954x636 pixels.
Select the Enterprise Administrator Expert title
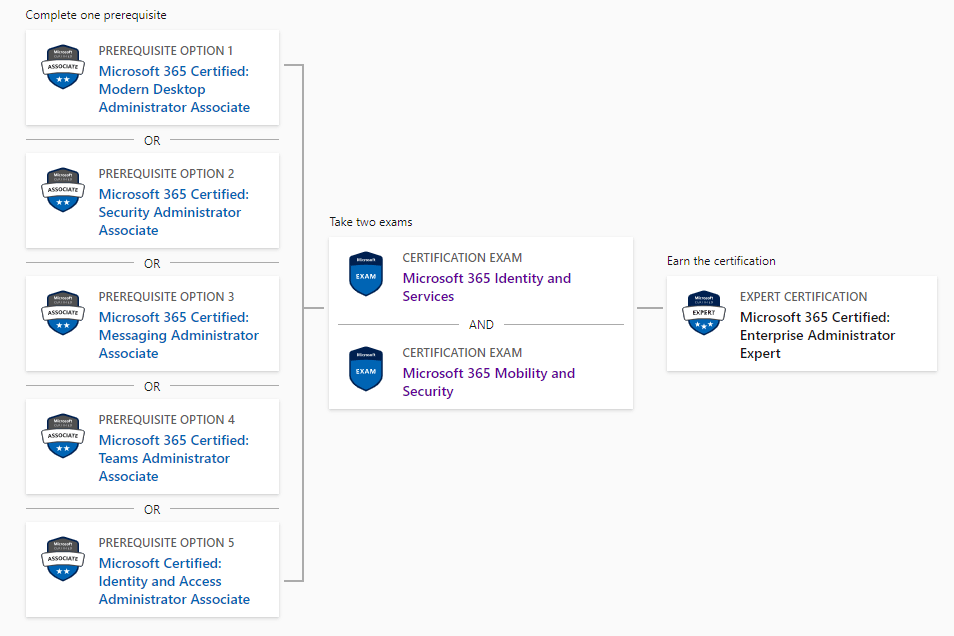click(817, 335)
